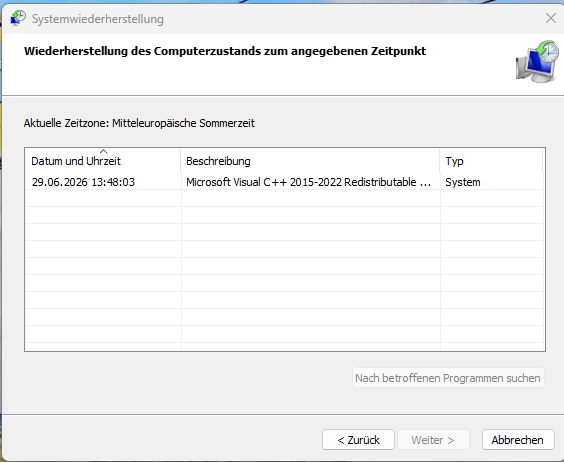Click the Systemwiederherstellung title bar icon
The height and width of the screenshot is (463, 564).
click(18, 18)
